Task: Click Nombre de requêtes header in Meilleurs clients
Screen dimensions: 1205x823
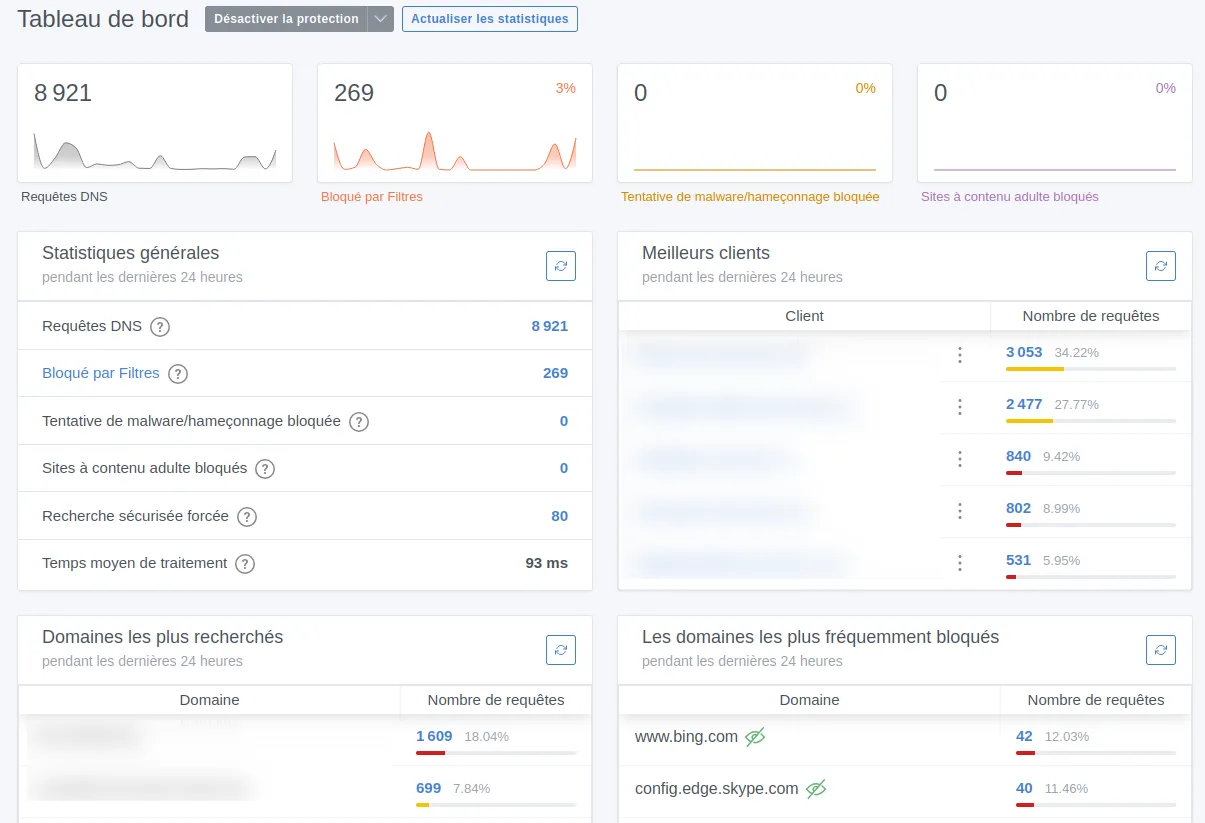Action: [1091, 316]
